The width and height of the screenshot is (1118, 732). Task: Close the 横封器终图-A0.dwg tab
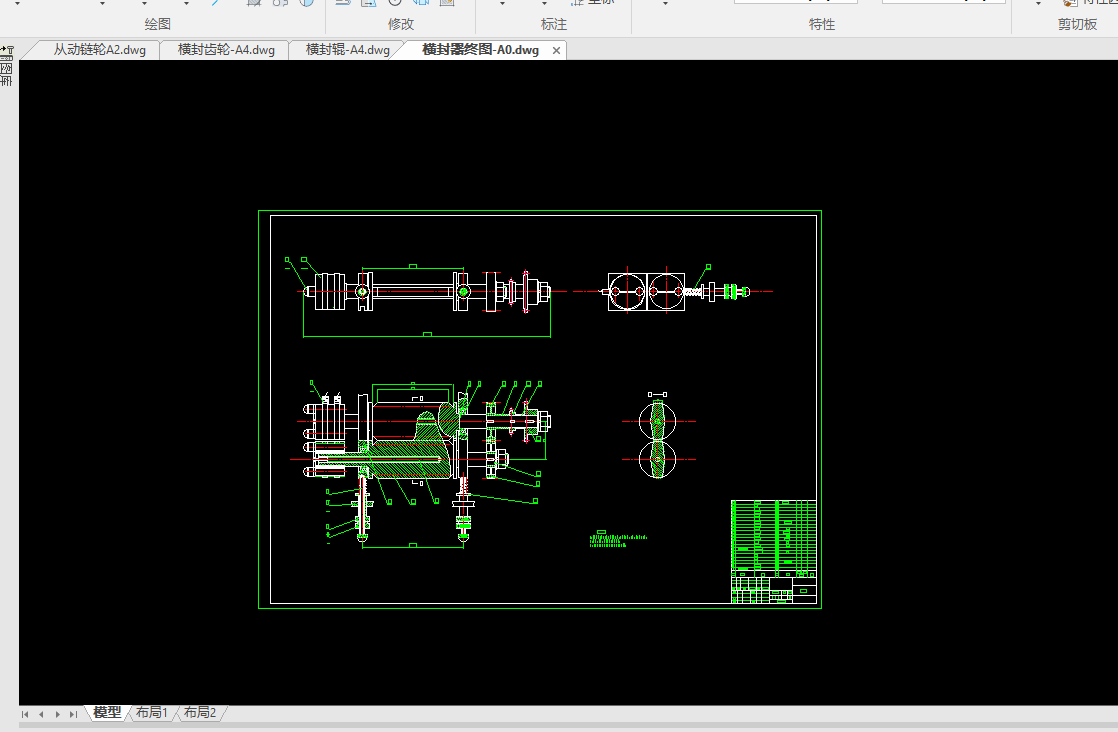coord(556,51)
